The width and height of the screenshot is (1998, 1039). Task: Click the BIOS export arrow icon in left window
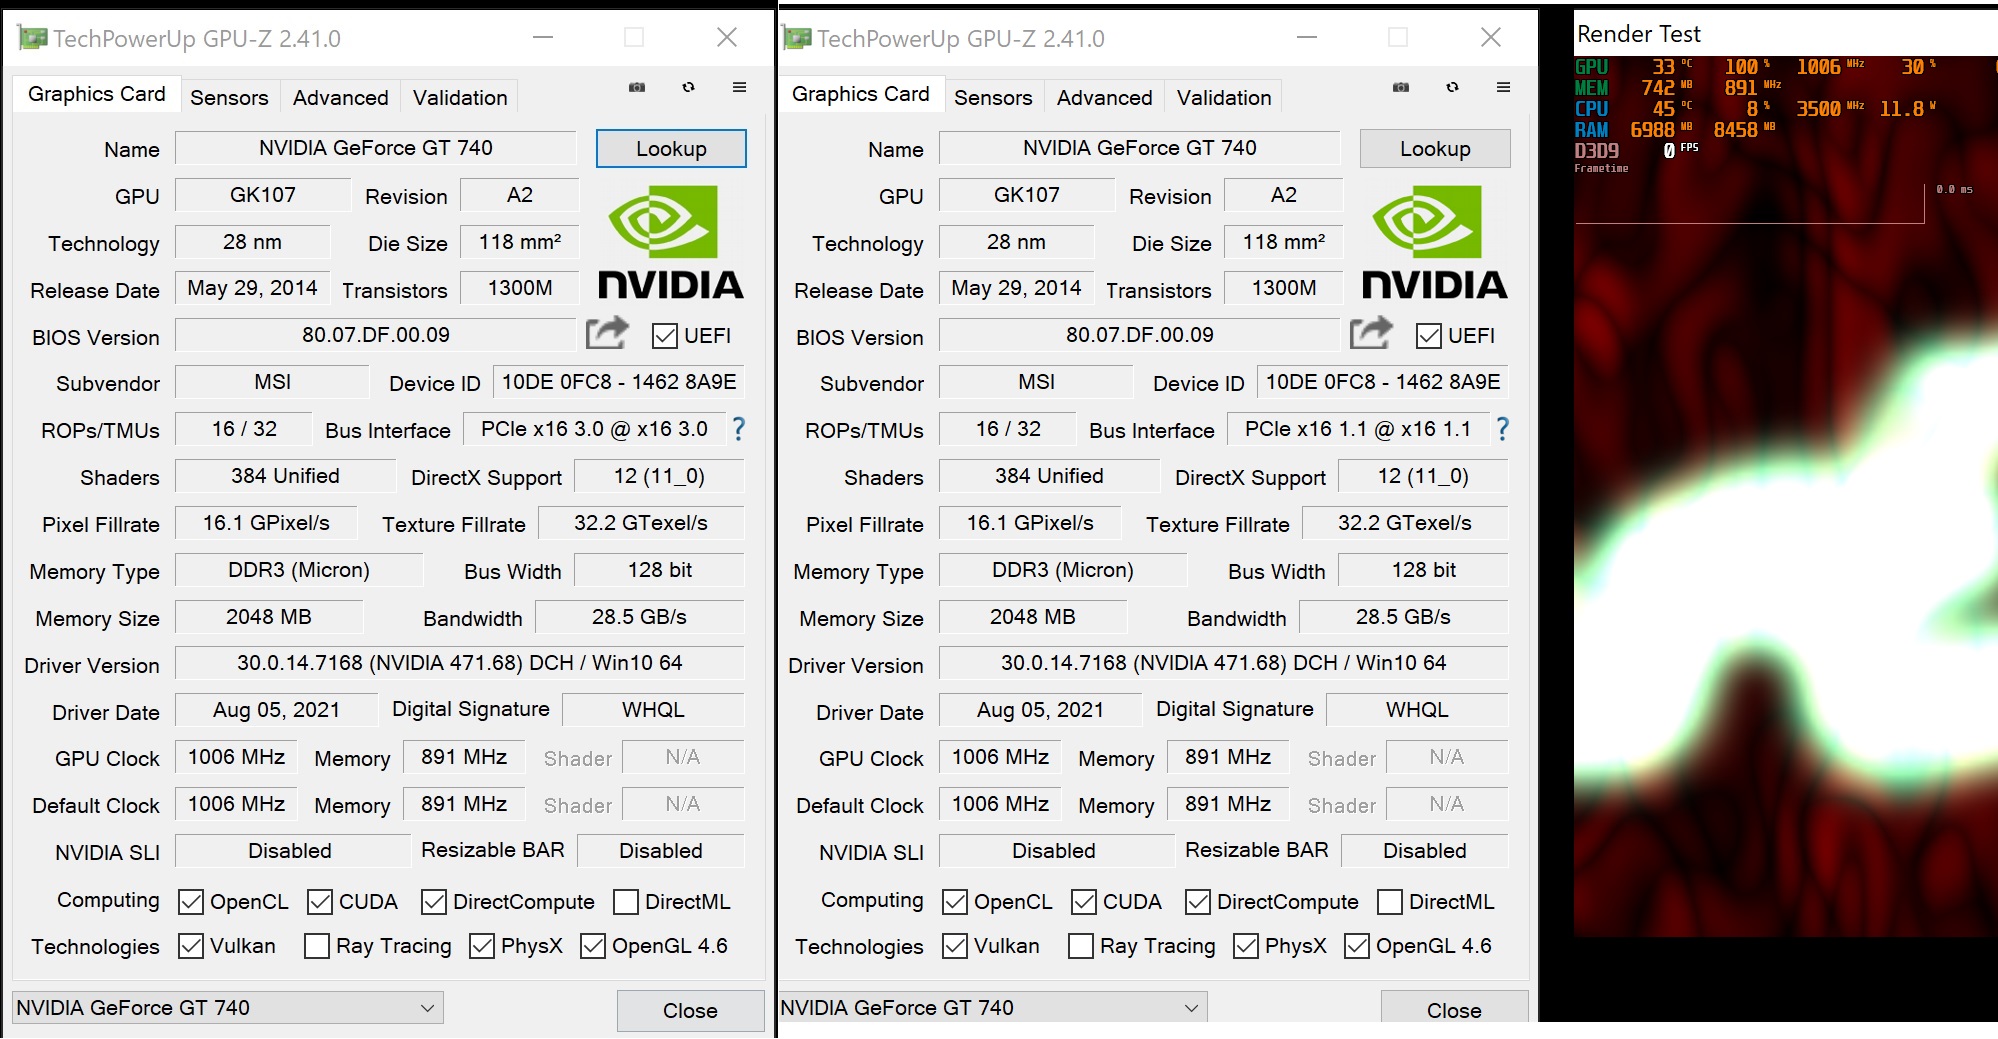pos(607,333)
